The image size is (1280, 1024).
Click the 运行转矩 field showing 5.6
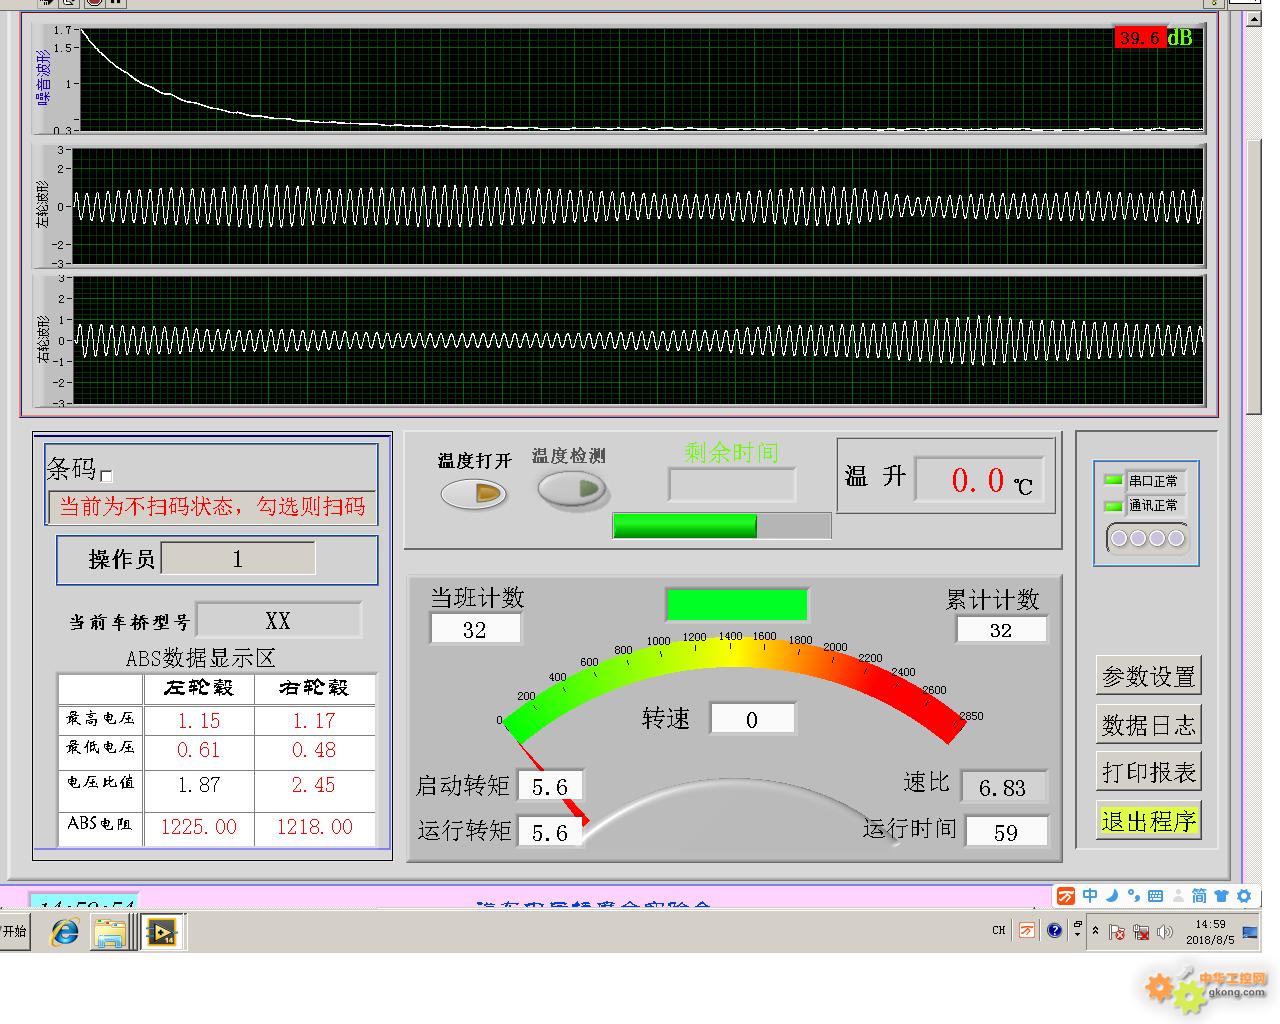tap(549, 832)
